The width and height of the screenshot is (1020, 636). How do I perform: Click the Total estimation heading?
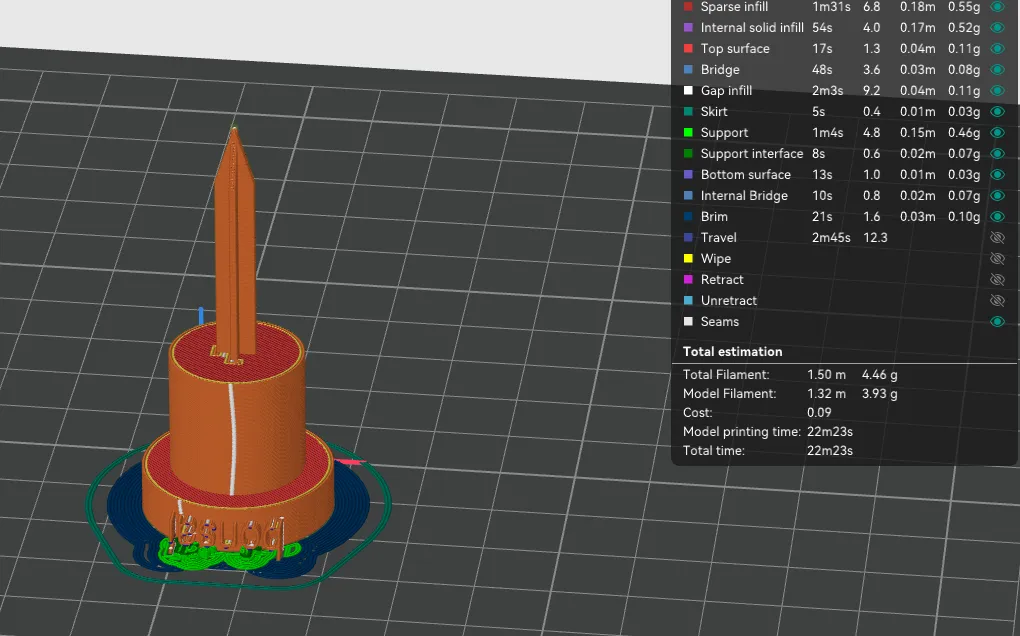pos(732,352)
